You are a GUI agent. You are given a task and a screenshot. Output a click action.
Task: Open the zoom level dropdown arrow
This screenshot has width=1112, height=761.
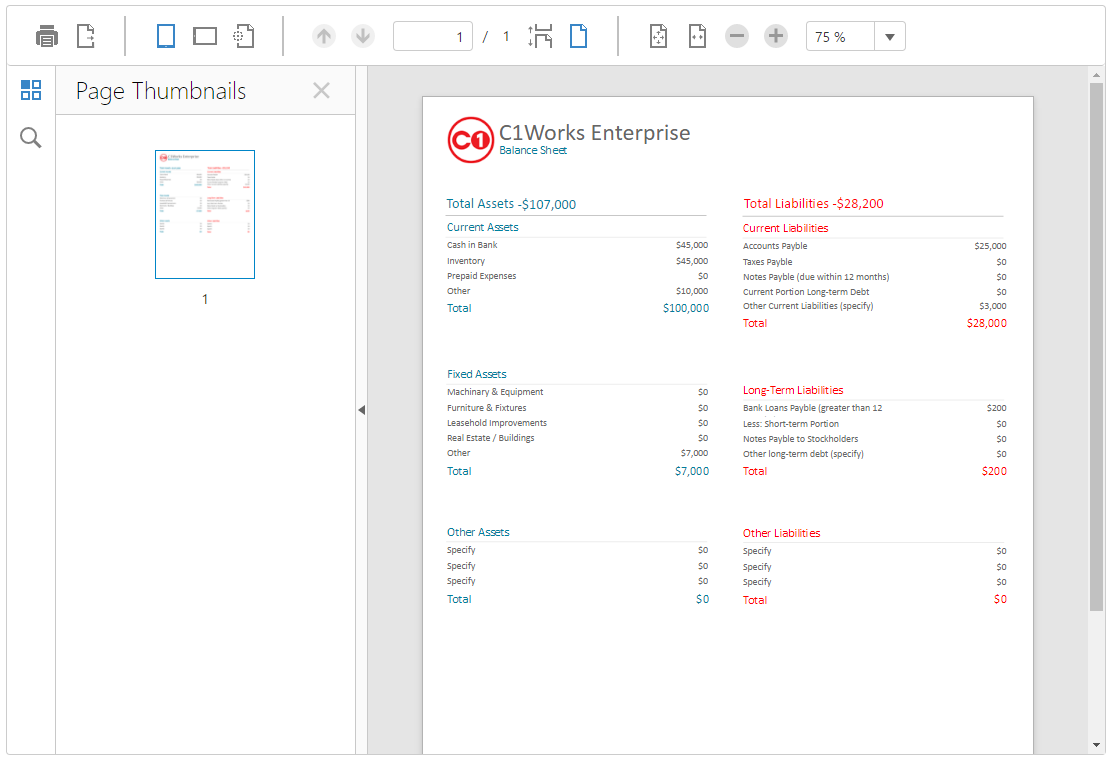[889, 37]
